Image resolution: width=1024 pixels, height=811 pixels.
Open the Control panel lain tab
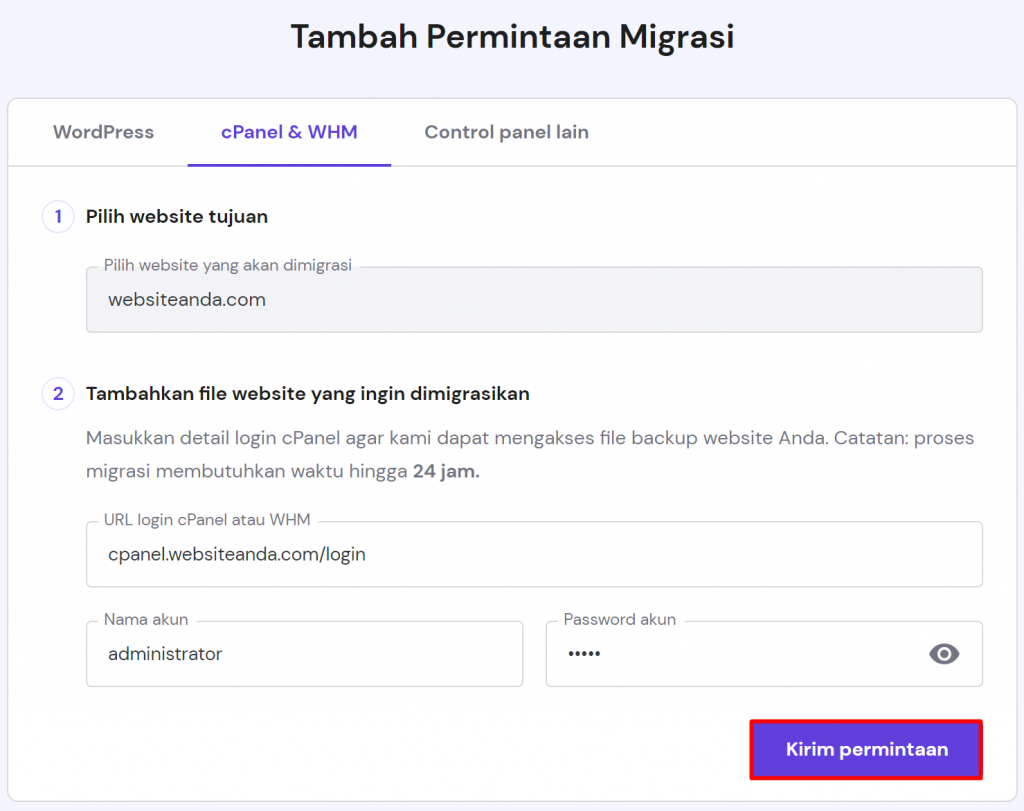(x=506, y=132)
